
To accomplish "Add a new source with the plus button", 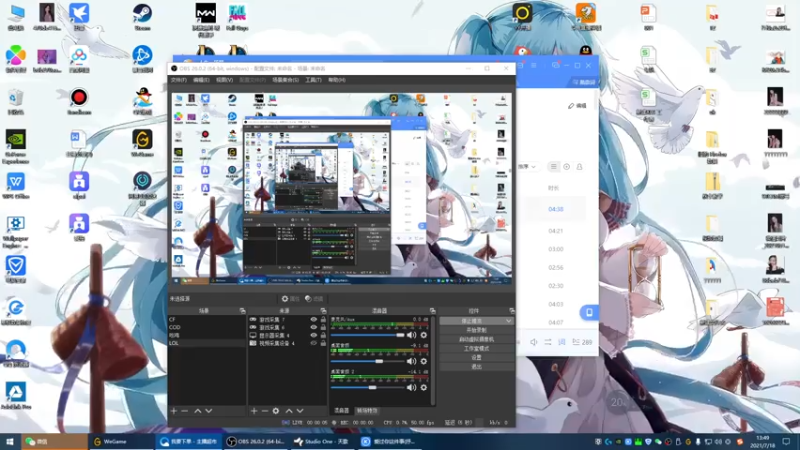I will [254, 411].
